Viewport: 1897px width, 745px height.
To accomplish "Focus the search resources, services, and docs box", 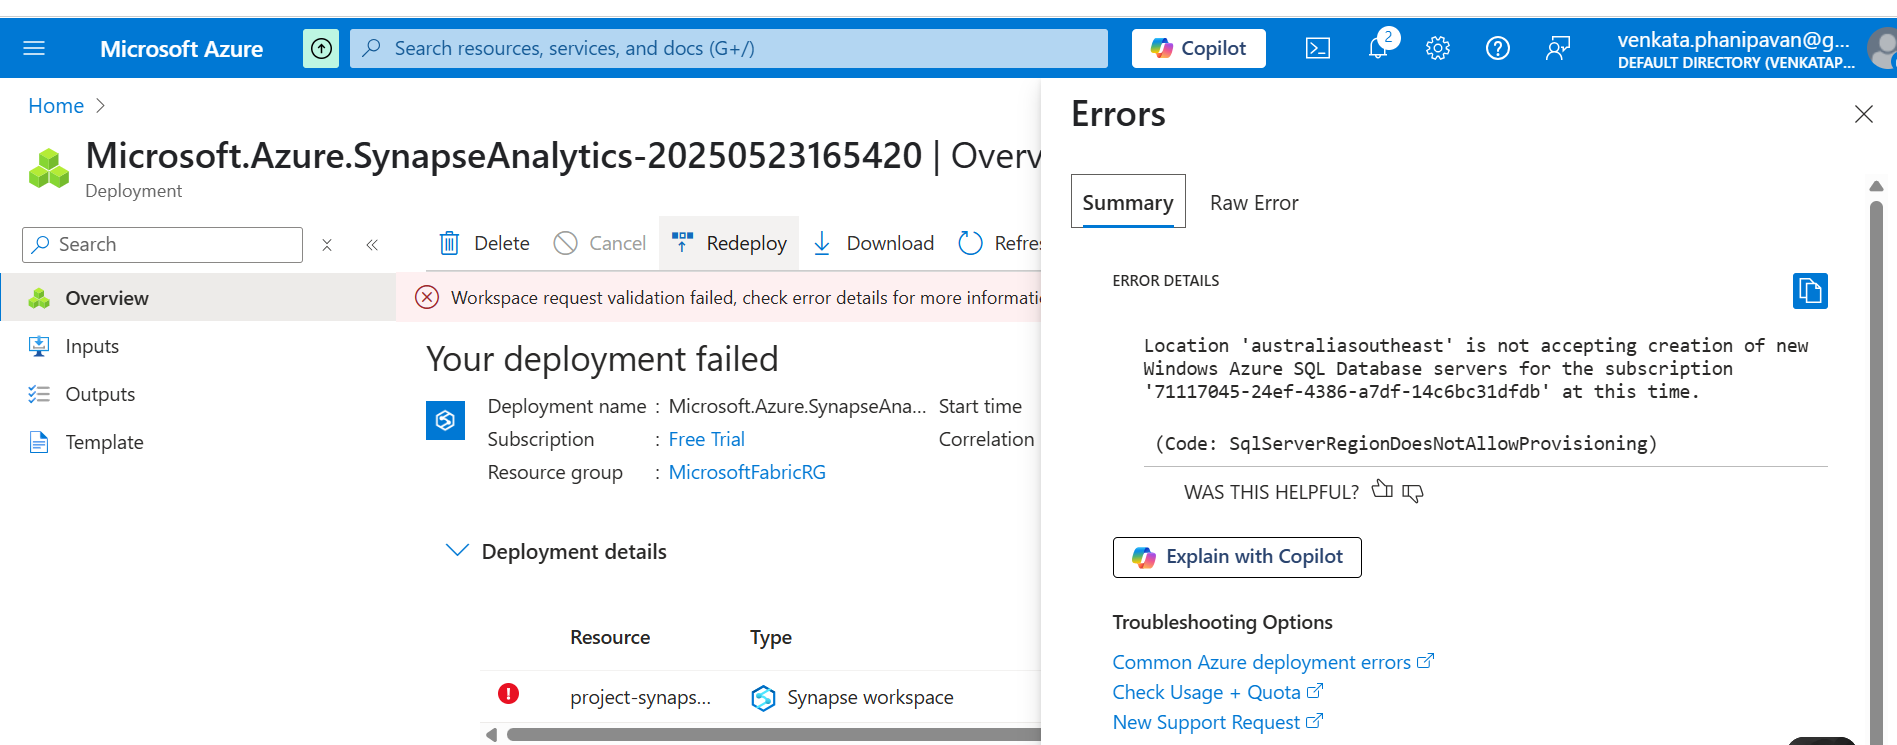I will [x=729, y=48].
